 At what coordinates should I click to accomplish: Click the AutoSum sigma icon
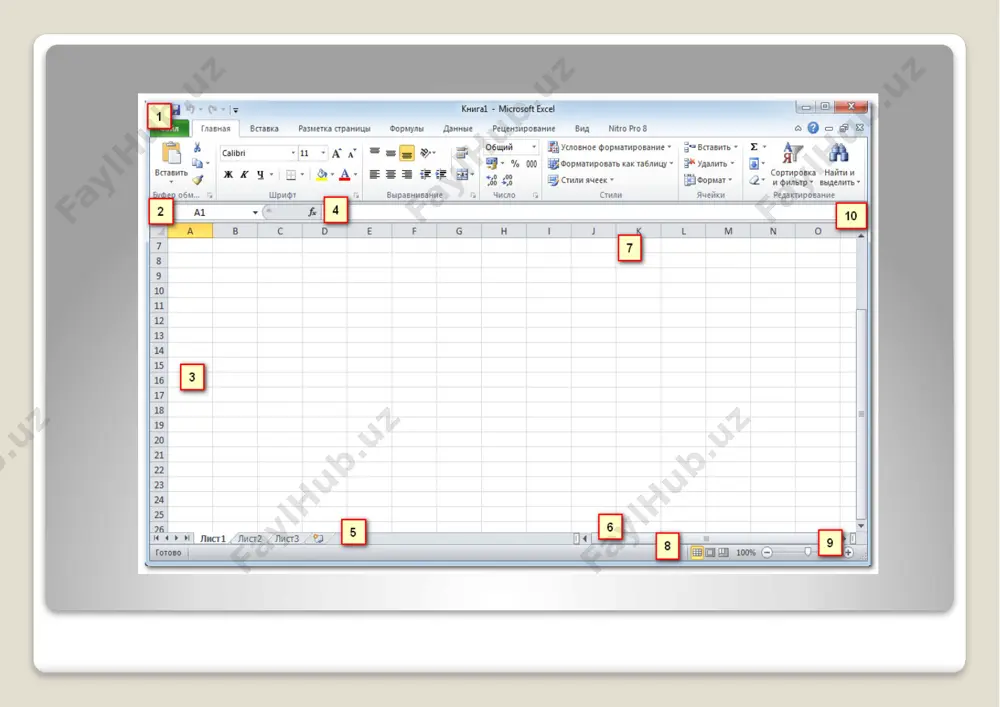point(754,147)
